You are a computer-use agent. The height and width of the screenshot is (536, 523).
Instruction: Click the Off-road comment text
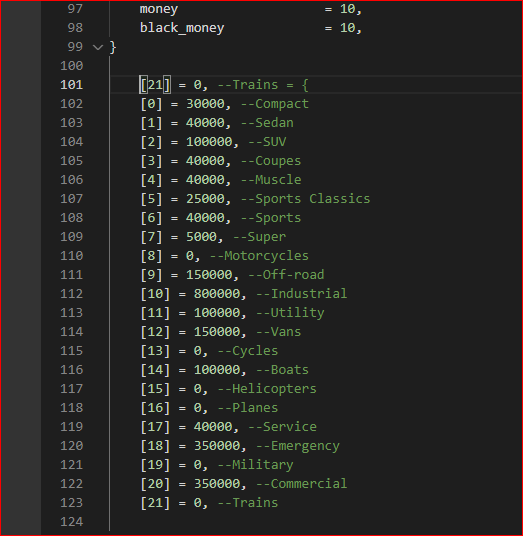pos(286,275)
